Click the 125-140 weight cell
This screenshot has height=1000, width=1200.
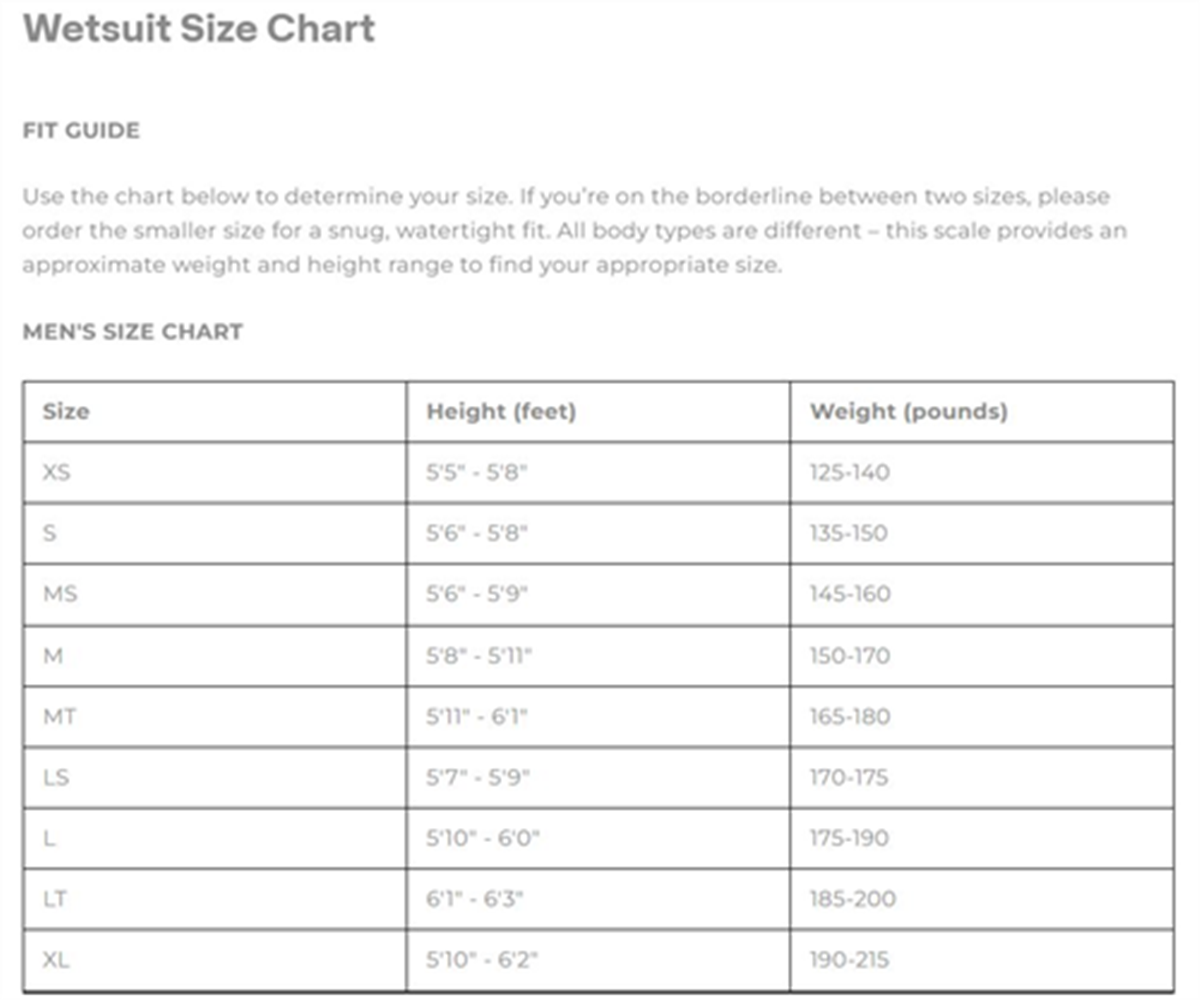pyautogui.click(x=849, y=472)
